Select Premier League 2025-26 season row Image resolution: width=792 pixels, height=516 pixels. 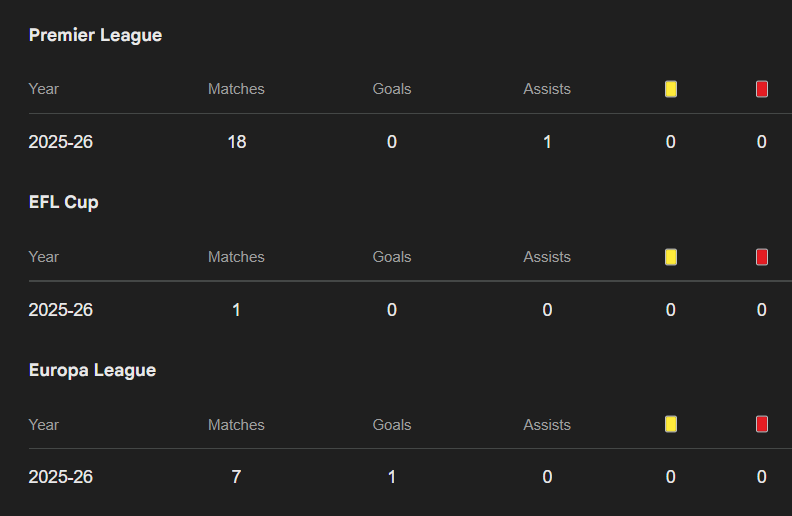tap(61, 142)
